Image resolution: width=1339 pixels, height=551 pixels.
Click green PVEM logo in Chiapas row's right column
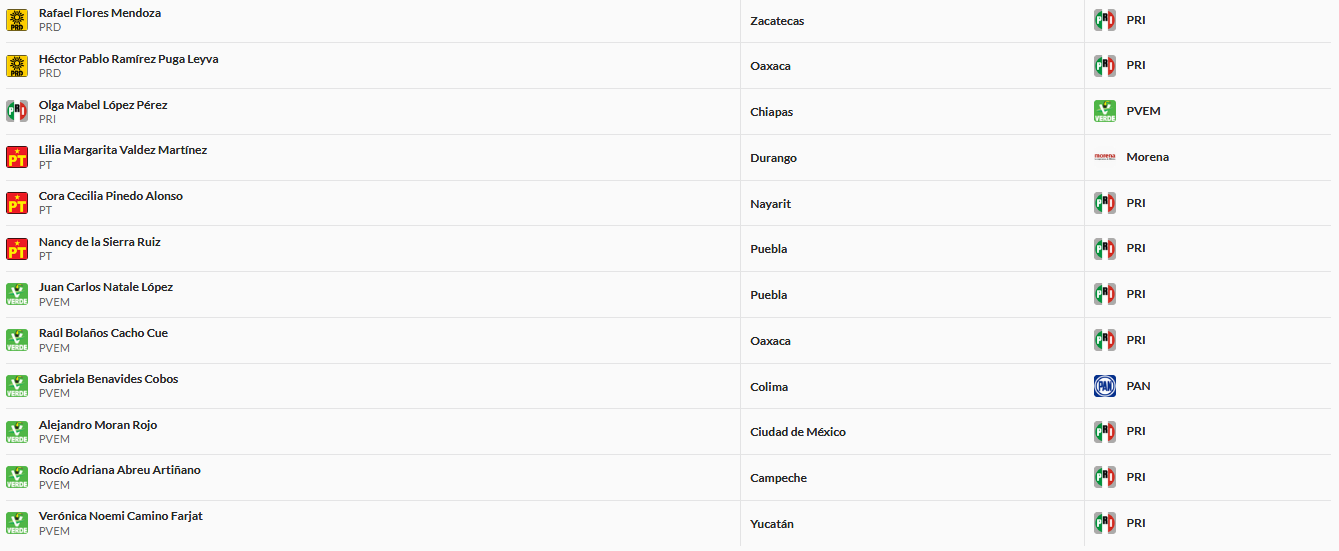click(1104, 111)
